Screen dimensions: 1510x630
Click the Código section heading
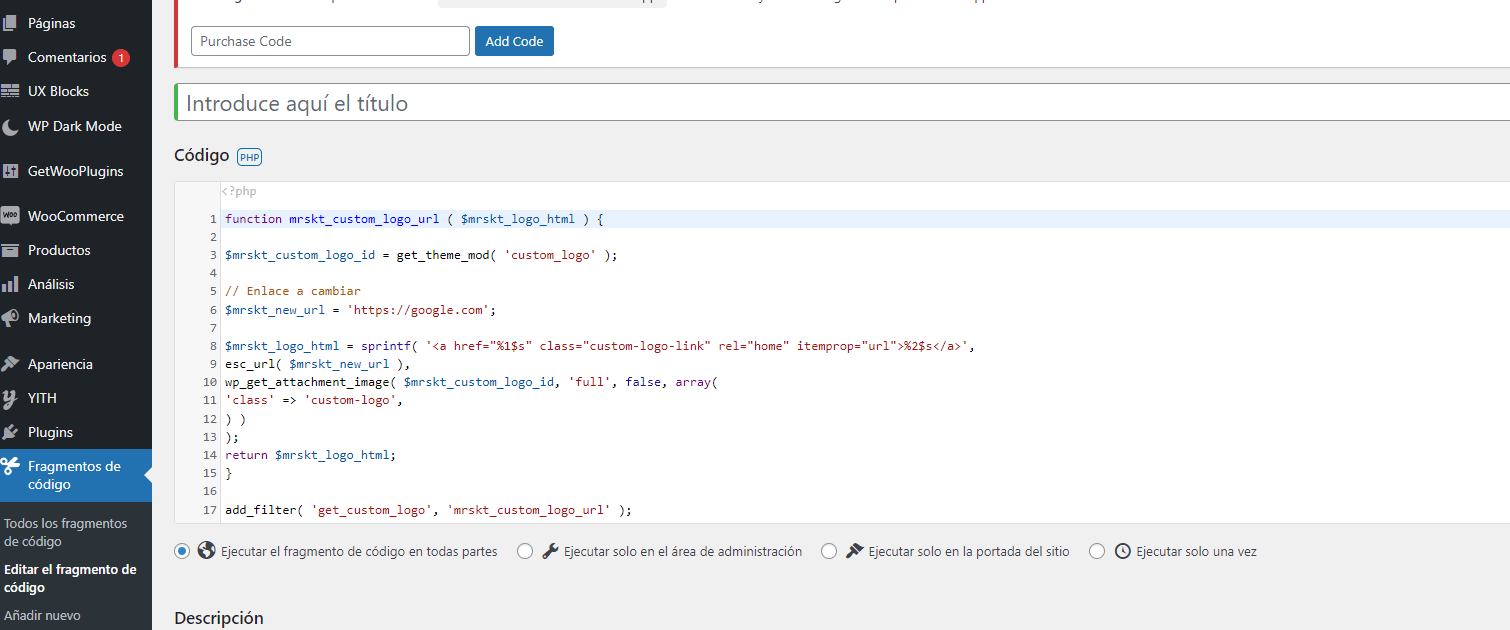pyautogui.click(x=202, y=155)
